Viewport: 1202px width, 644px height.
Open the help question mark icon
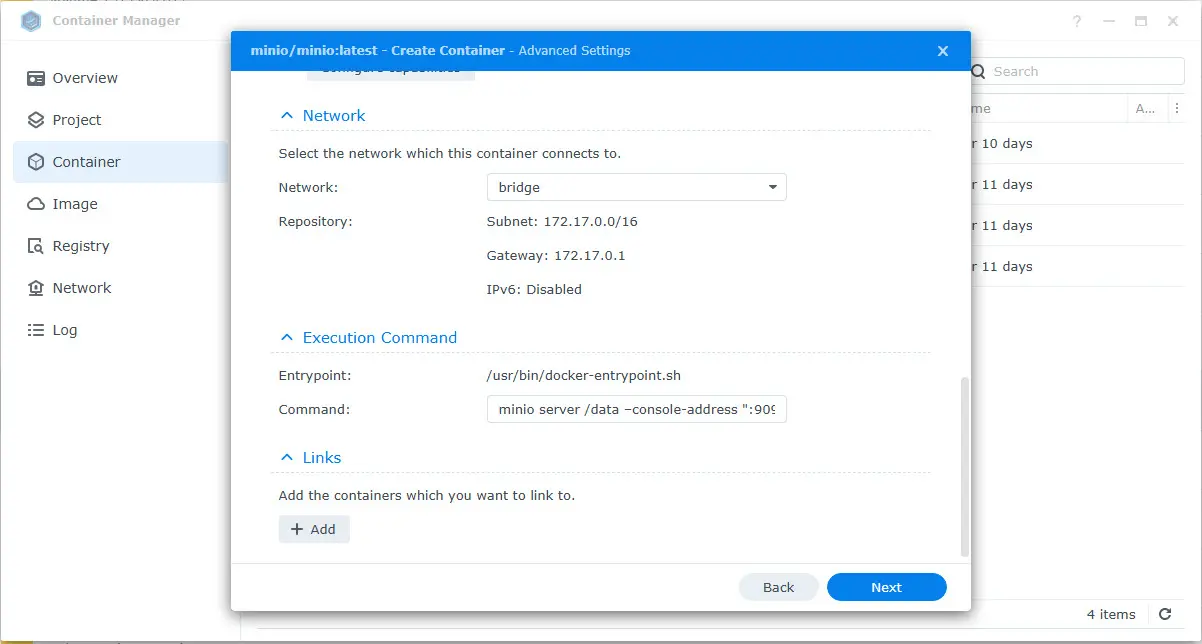tap(1076, 21)
